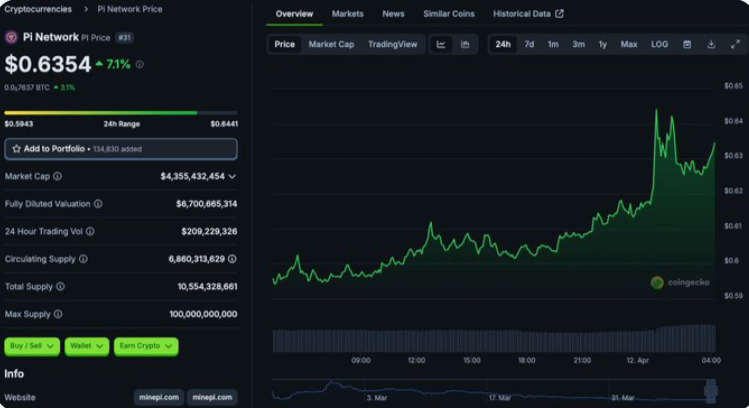Select the 1m time range
749x408 pixels.
click(x=553, y=44)
